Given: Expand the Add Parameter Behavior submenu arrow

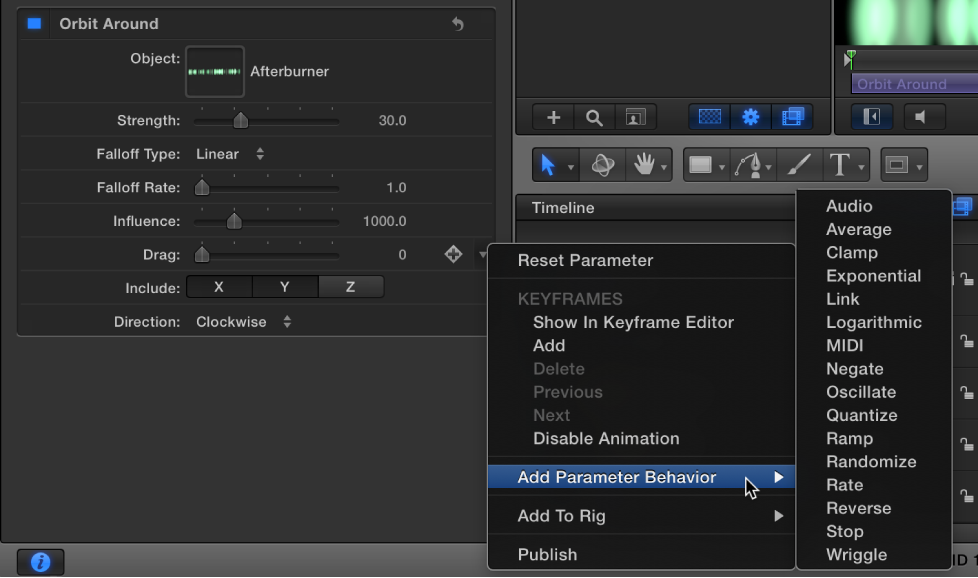Looking at the screenshot, I should tap(779, 477).
